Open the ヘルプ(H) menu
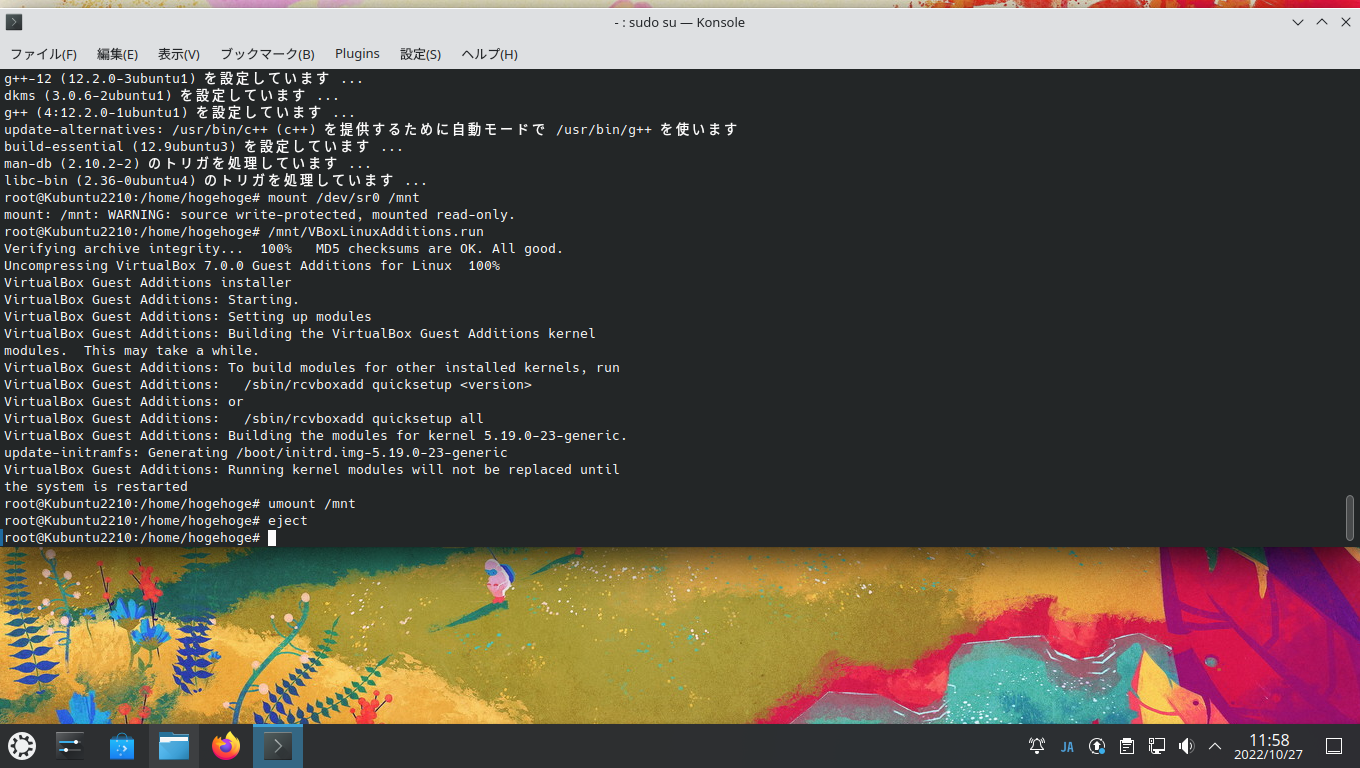Screen dimensions: 1360x768 489,54
